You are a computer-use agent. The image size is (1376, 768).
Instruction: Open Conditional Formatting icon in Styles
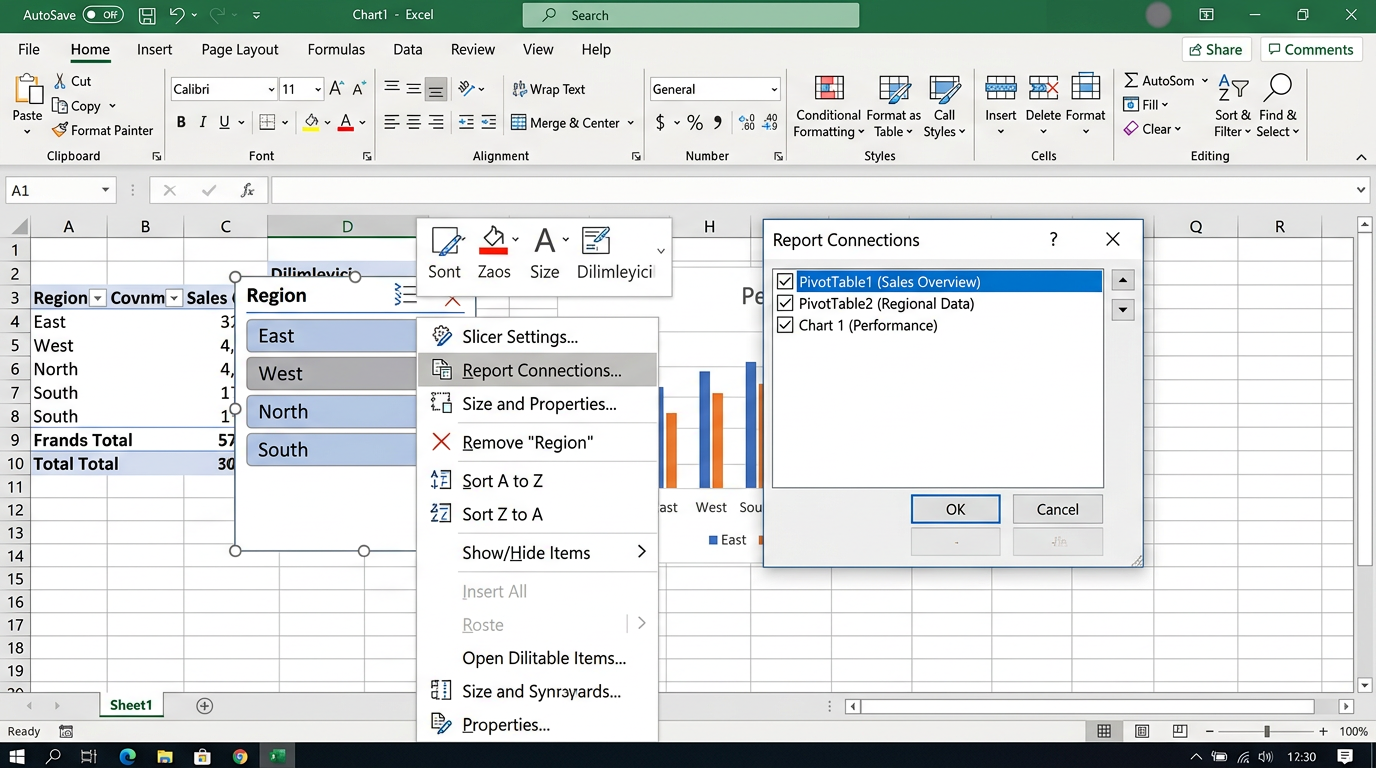pos(828,89)
